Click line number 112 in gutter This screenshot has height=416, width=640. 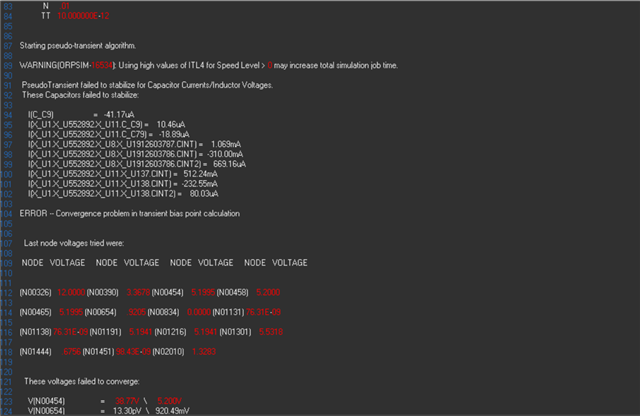[x=7, y=292]
